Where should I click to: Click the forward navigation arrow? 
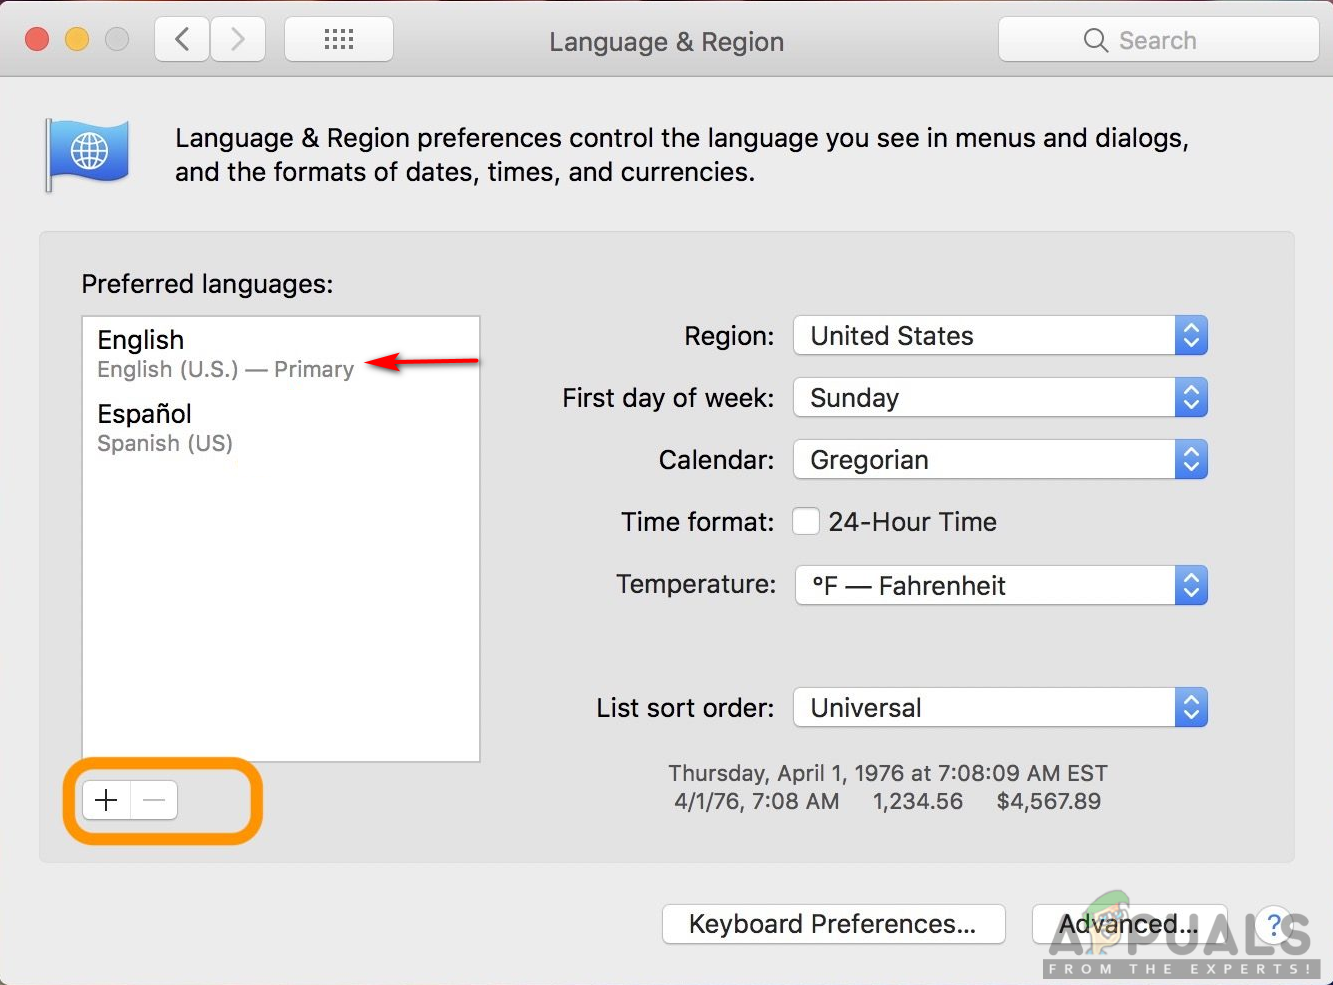click(237, 40)
